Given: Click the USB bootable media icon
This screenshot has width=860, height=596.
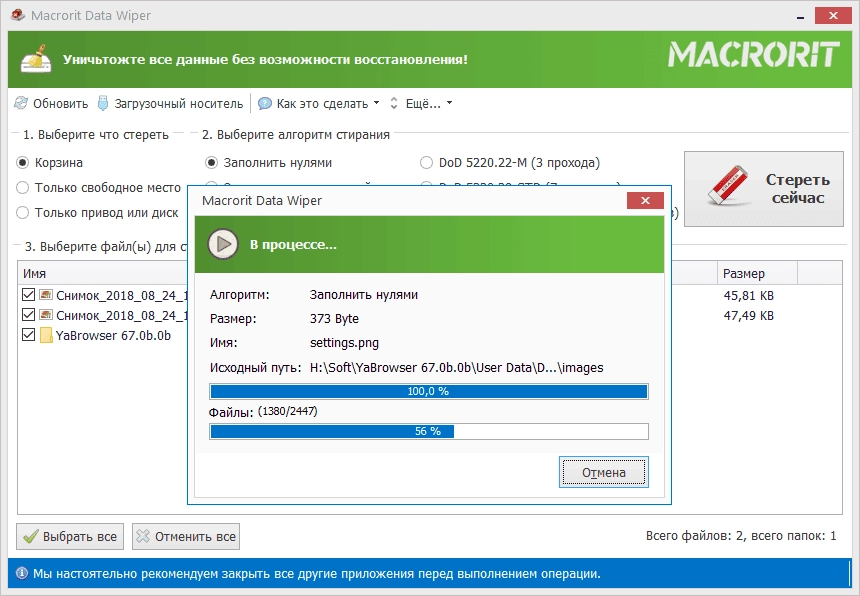Looking at the screenshot, I should (103, 103).
